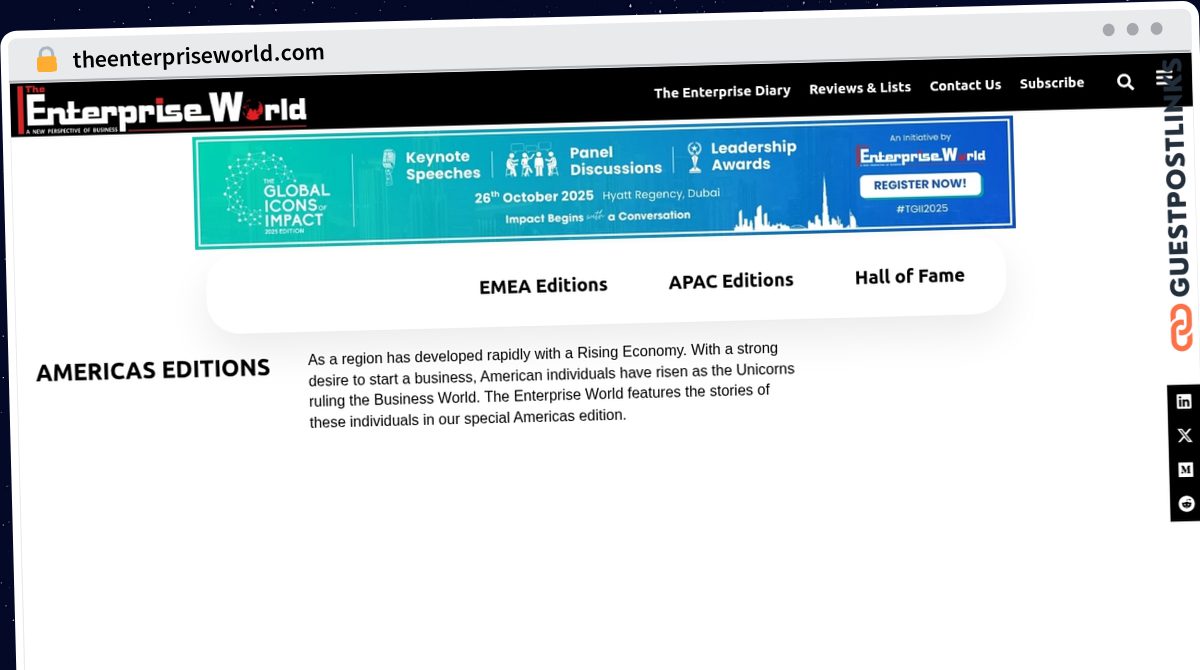1200x670 pixels.
Task: Expand the APAC Editions section
Action: pos(731,281)
